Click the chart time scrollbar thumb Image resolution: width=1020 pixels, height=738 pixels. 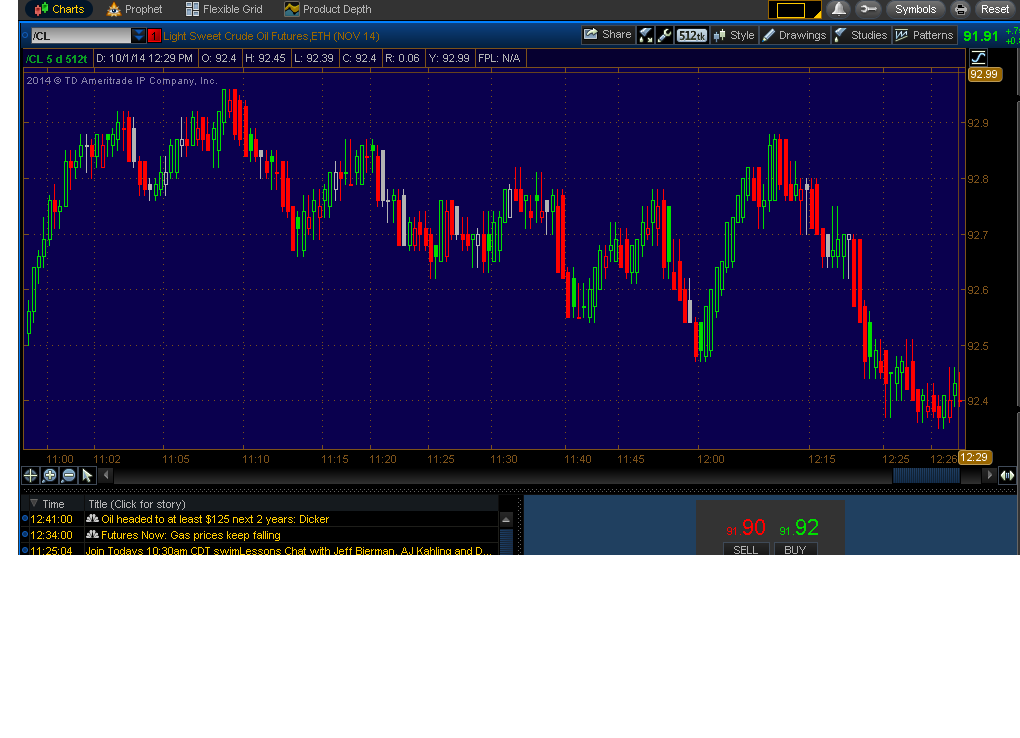coord(926,475)
